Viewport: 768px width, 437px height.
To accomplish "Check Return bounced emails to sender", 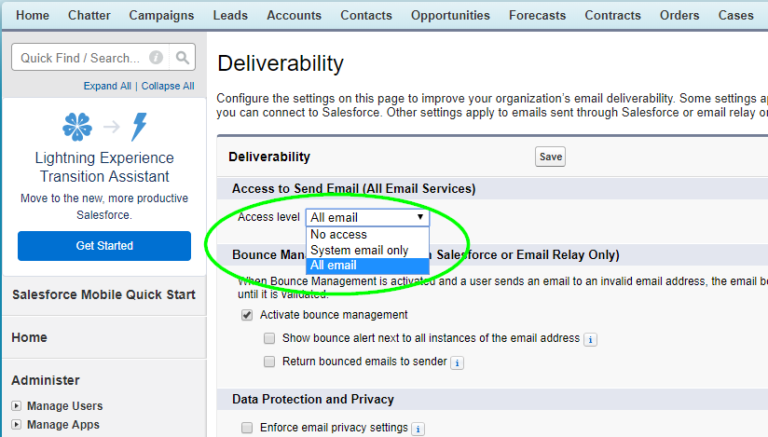I will click(x=269, y=362).
